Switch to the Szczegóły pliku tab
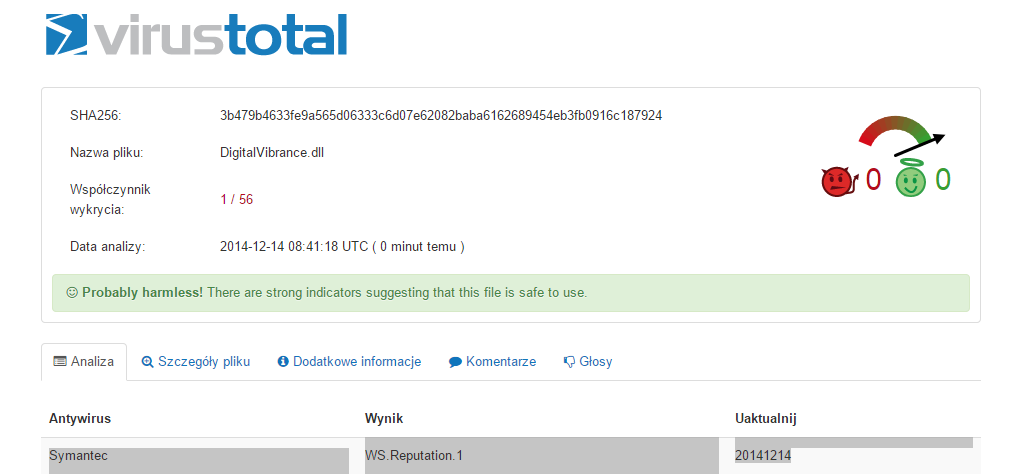 coord(196,362)
